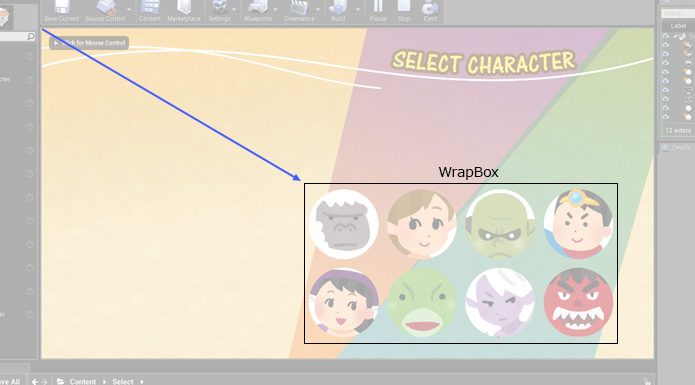Click the Save All button

(x=10, y=381)
